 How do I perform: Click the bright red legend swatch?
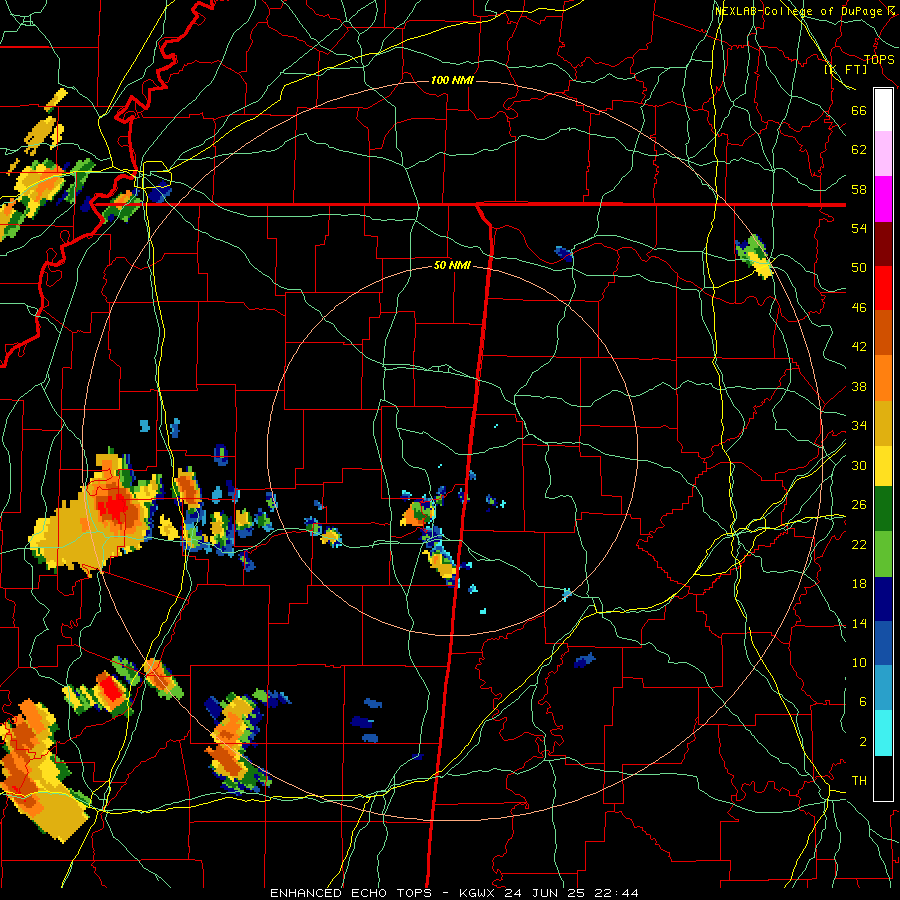(x=883, y=288)
